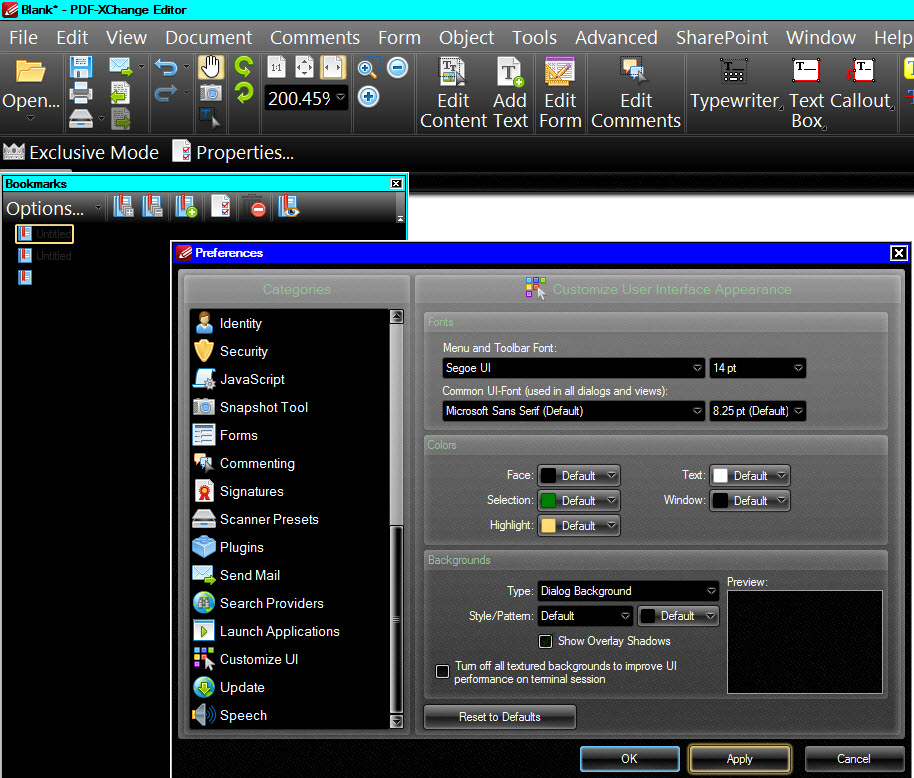
Task: Click the OK button
Action: click(x=630, y=759)
